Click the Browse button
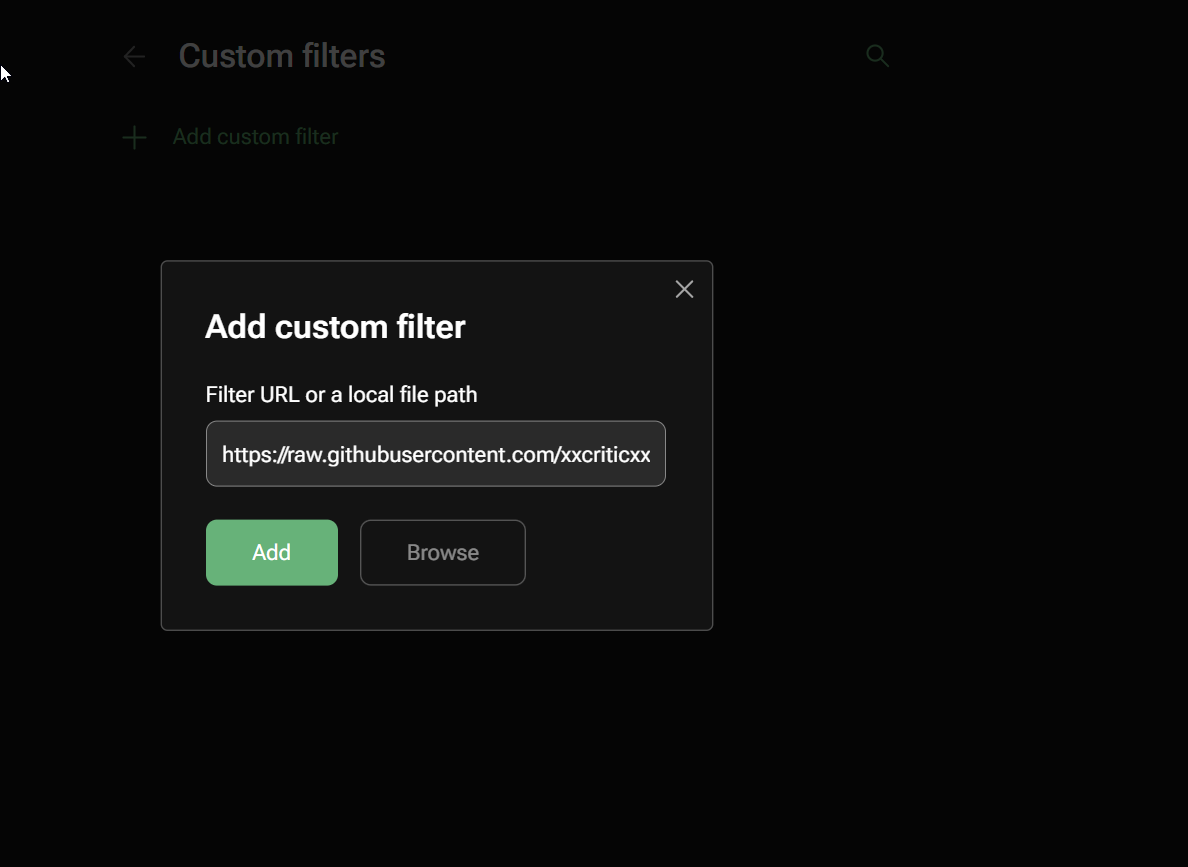This screenshot has height=867, width=1188. coord(442,552)
